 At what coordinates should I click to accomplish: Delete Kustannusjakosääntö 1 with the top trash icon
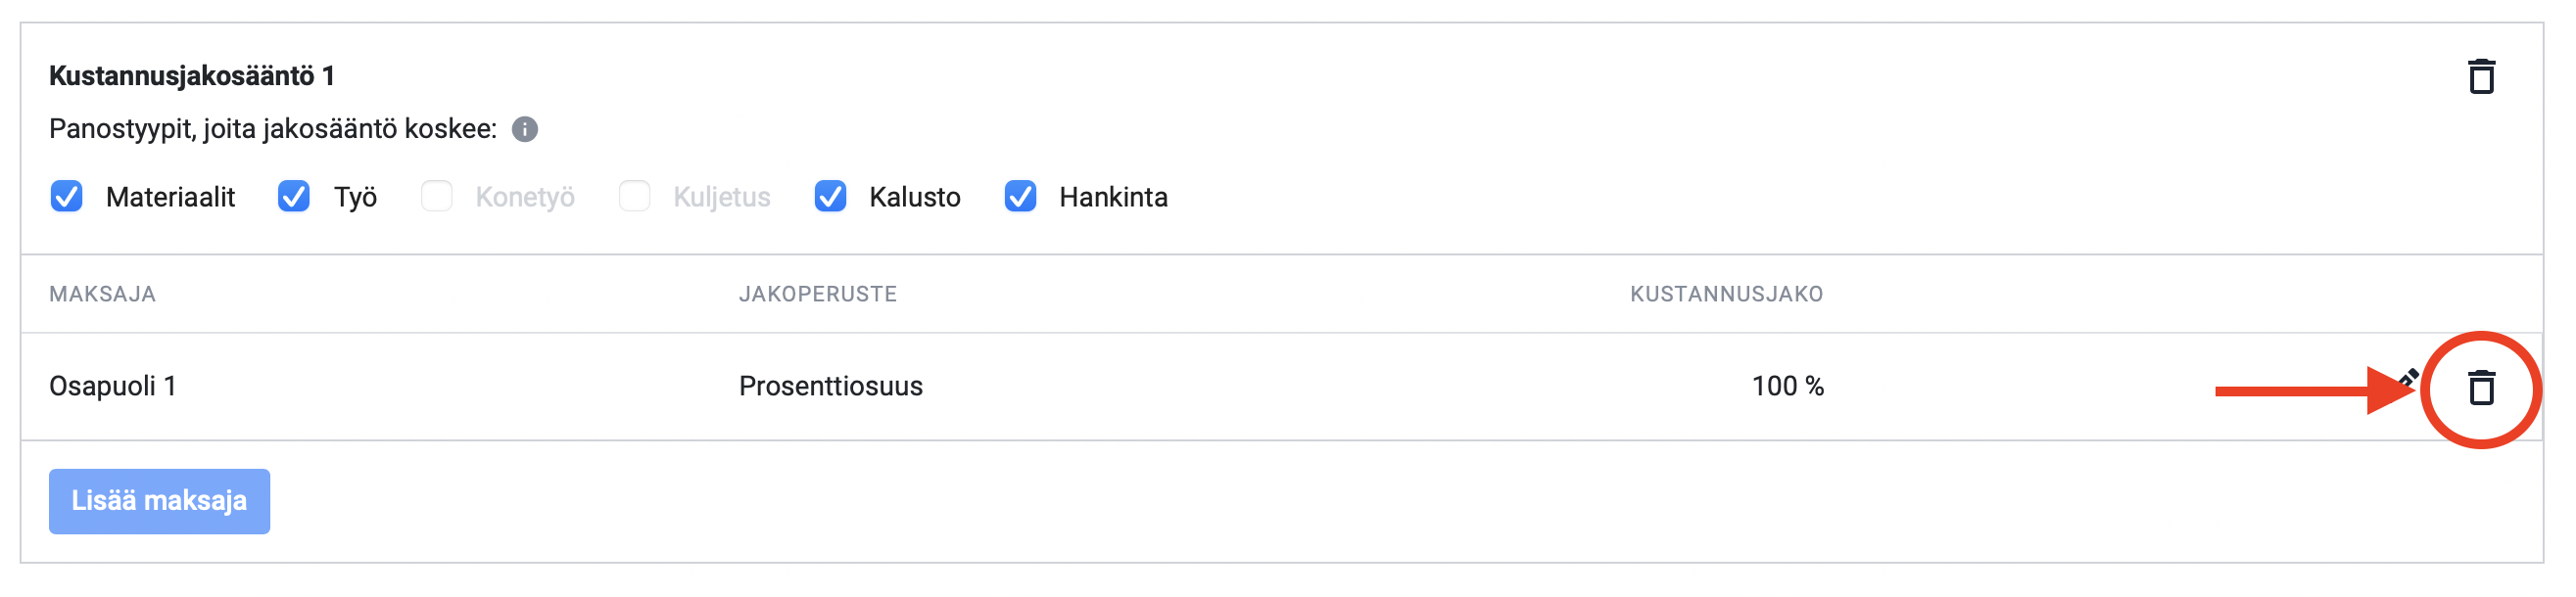pos(2480,76)
